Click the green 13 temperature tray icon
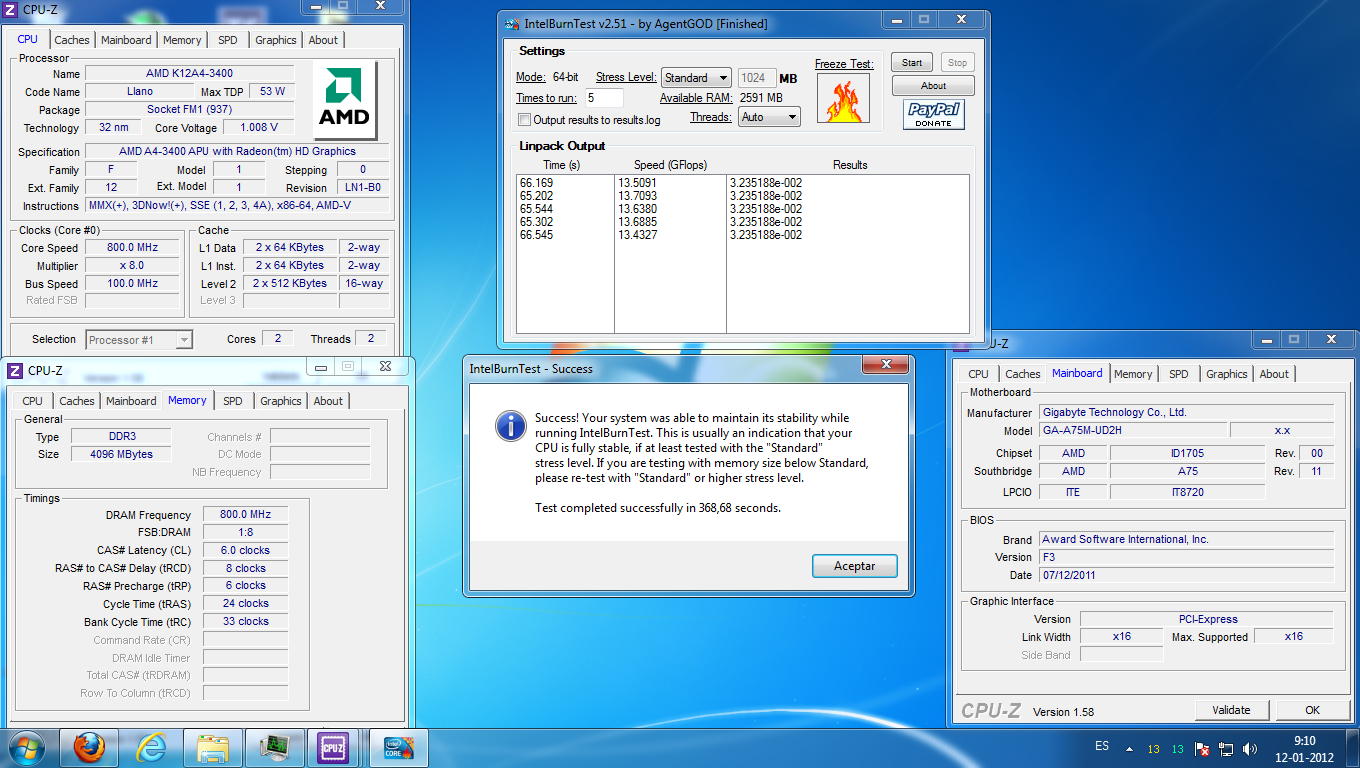The image size is (1360, 768). [1177, 749]
